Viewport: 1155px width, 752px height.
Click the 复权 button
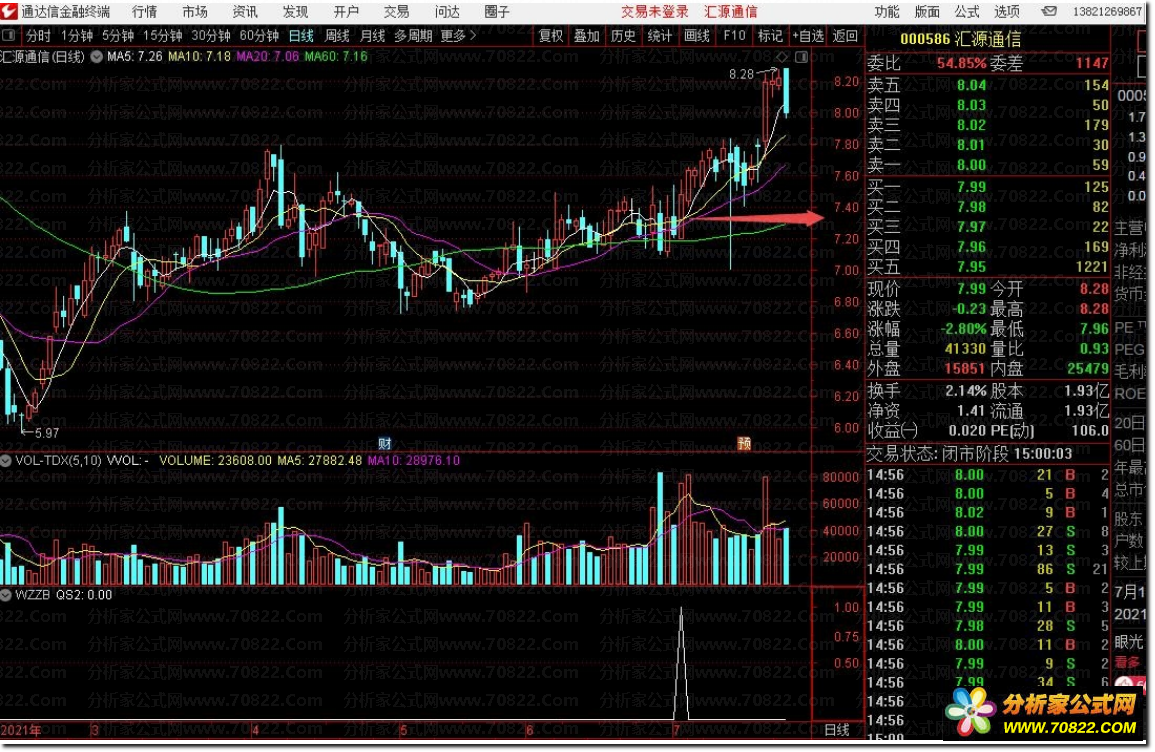click(x=551, y=35)
